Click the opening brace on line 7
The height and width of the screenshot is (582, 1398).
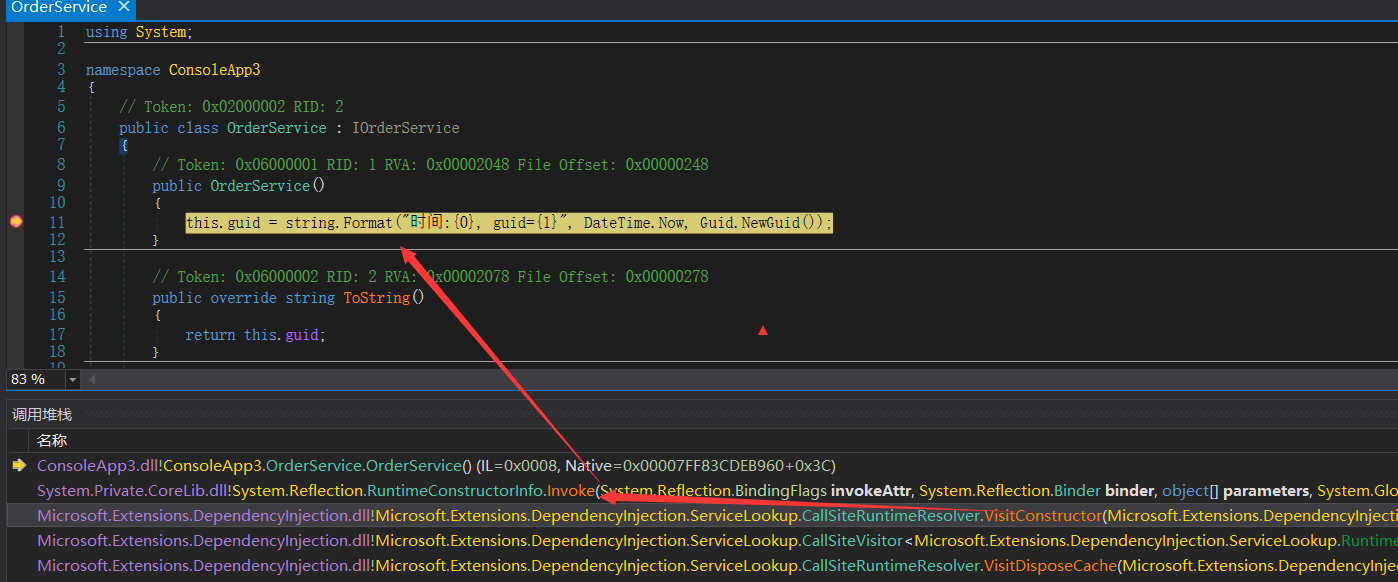click(124, 146)
